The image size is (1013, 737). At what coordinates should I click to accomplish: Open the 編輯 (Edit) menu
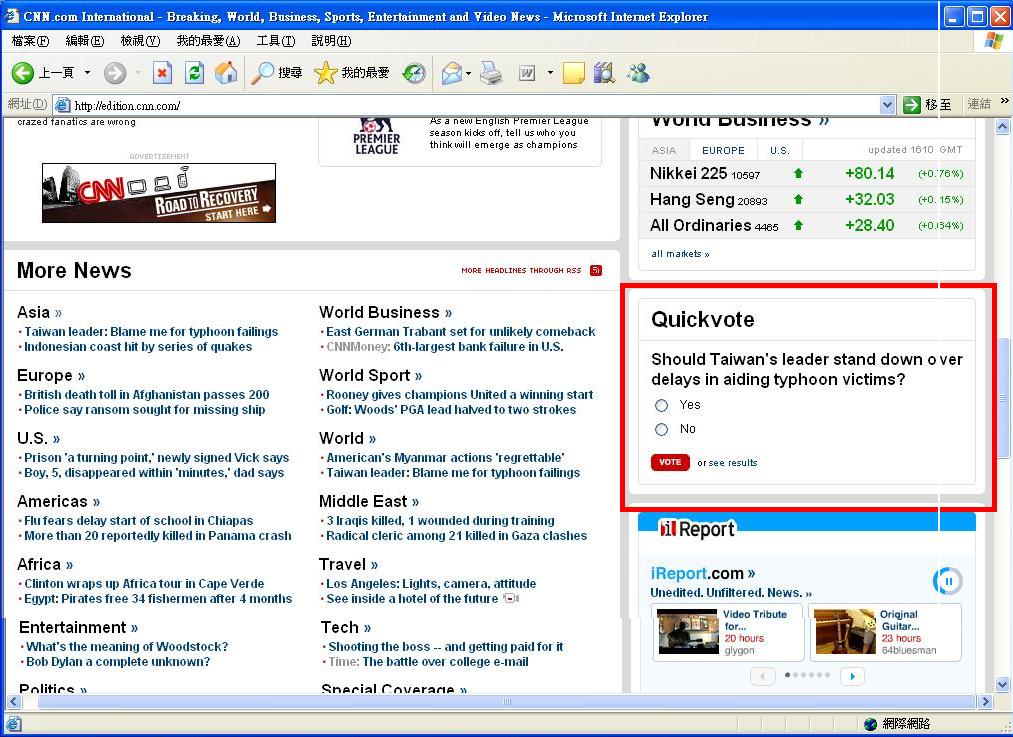[85, 41]
